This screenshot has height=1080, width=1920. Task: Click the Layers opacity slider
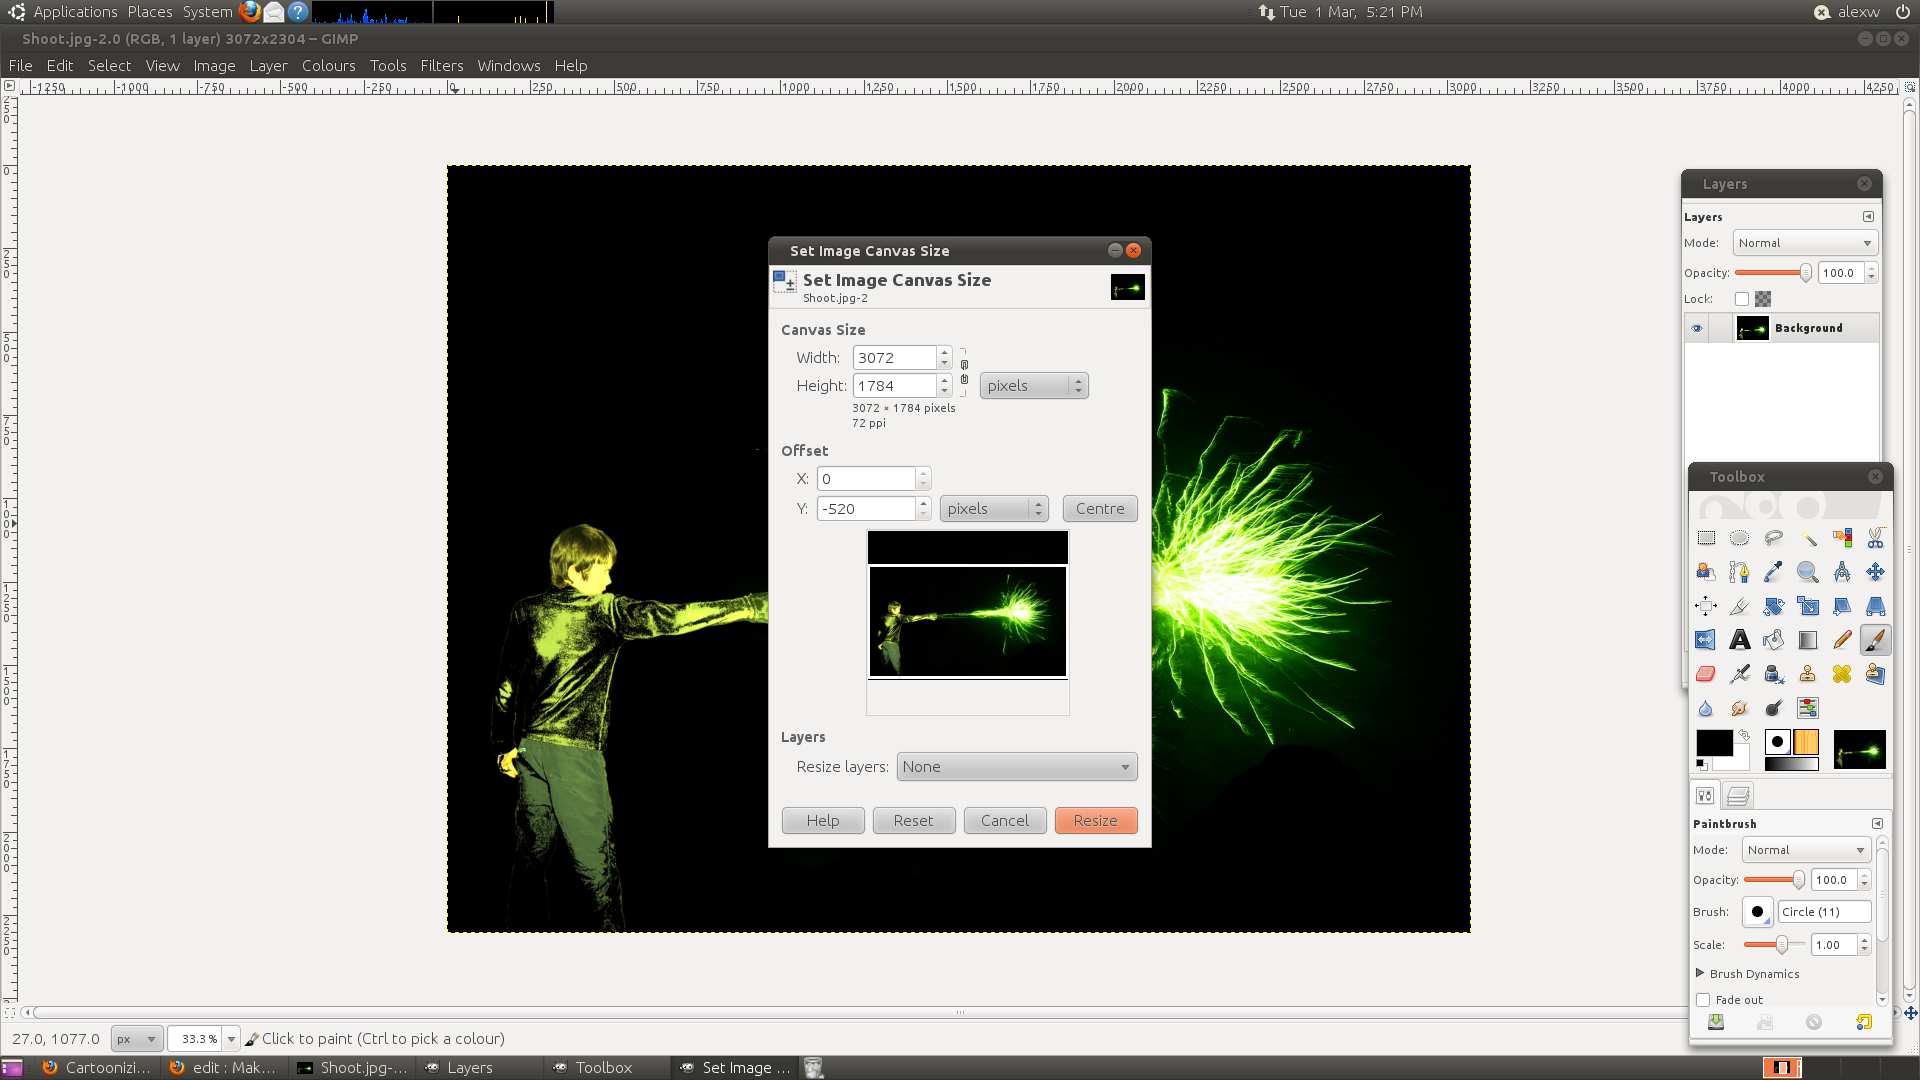(1773, 273)
